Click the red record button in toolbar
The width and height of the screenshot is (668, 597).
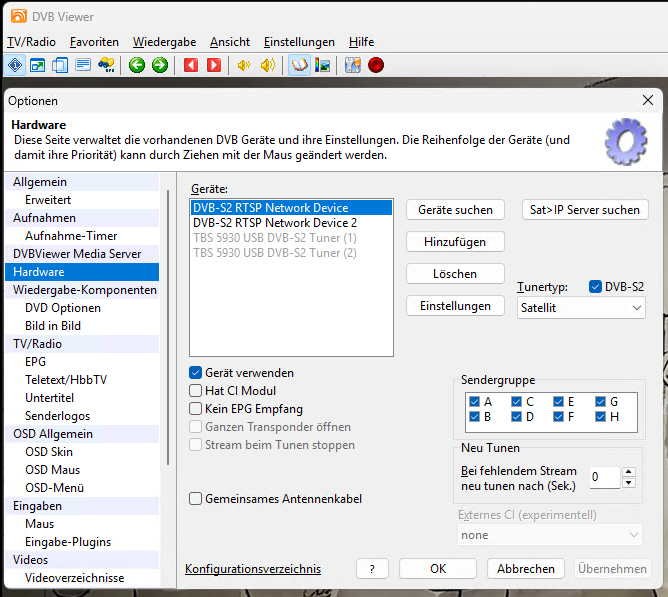tap(376, 65)
